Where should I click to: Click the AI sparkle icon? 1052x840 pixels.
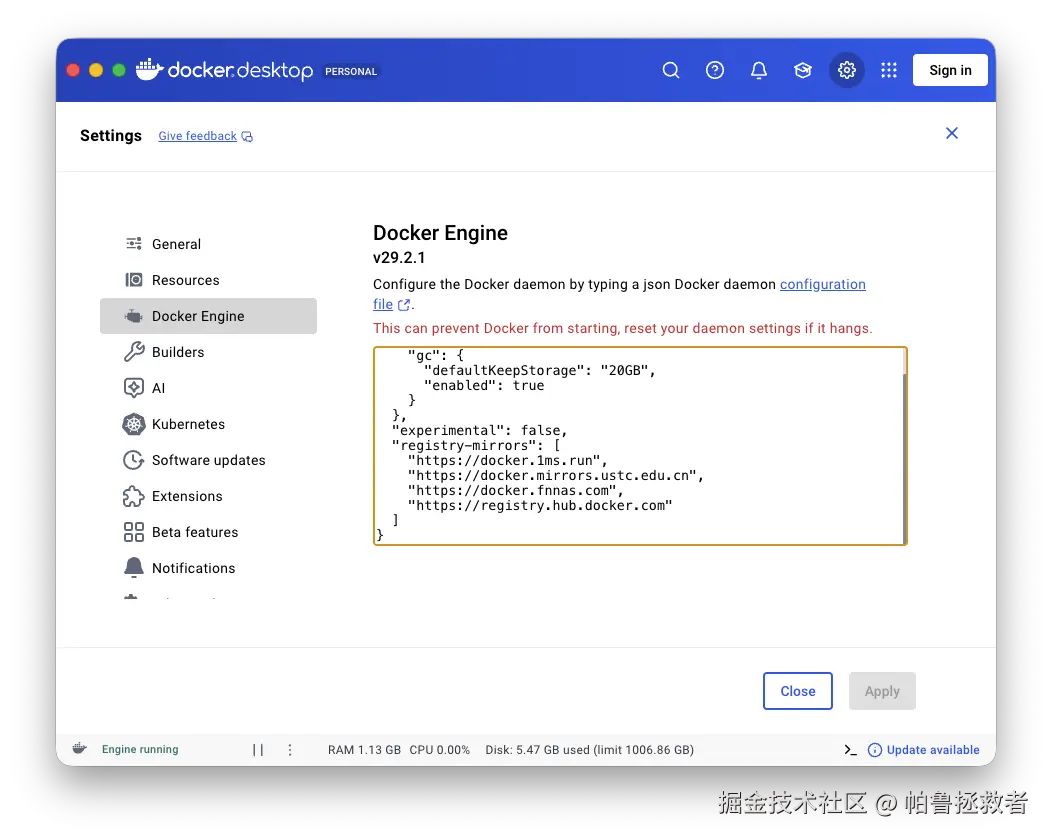coord(134,388)
